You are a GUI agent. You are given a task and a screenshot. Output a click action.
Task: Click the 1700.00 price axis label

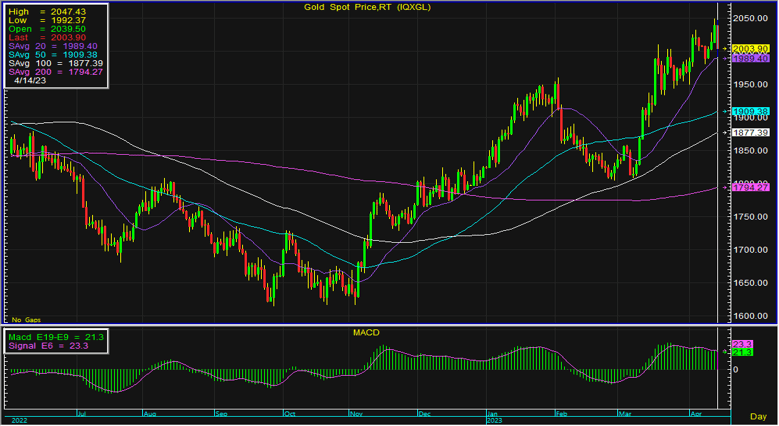[751, 250]
